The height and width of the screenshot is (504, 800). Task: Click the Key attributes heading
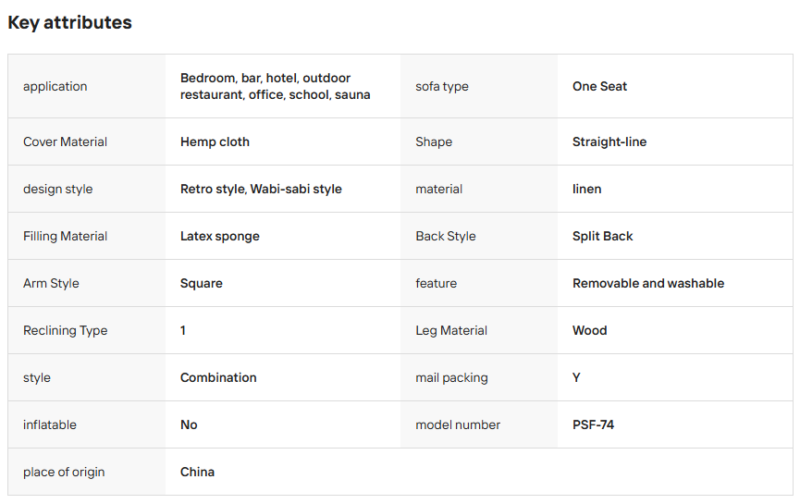click(69, 22)
